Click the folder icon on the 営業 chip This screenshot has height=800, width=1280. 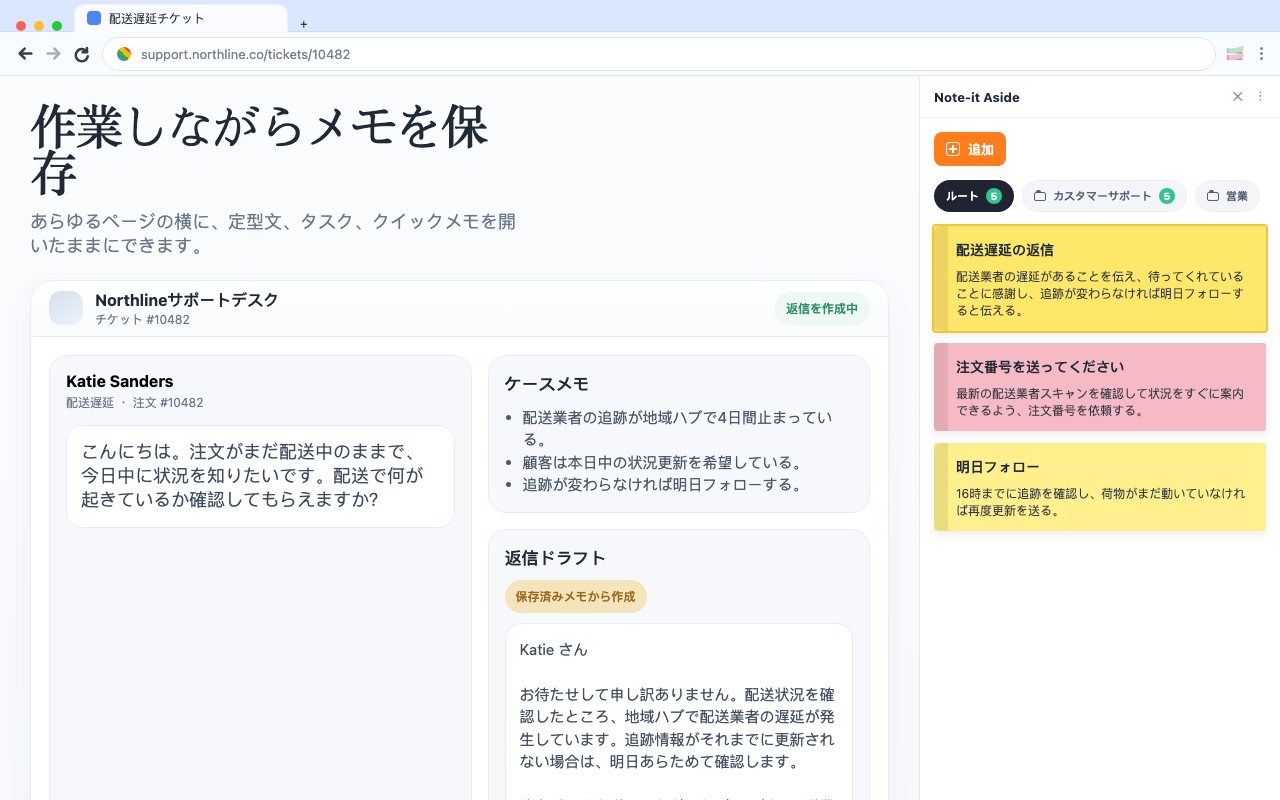1213,196
